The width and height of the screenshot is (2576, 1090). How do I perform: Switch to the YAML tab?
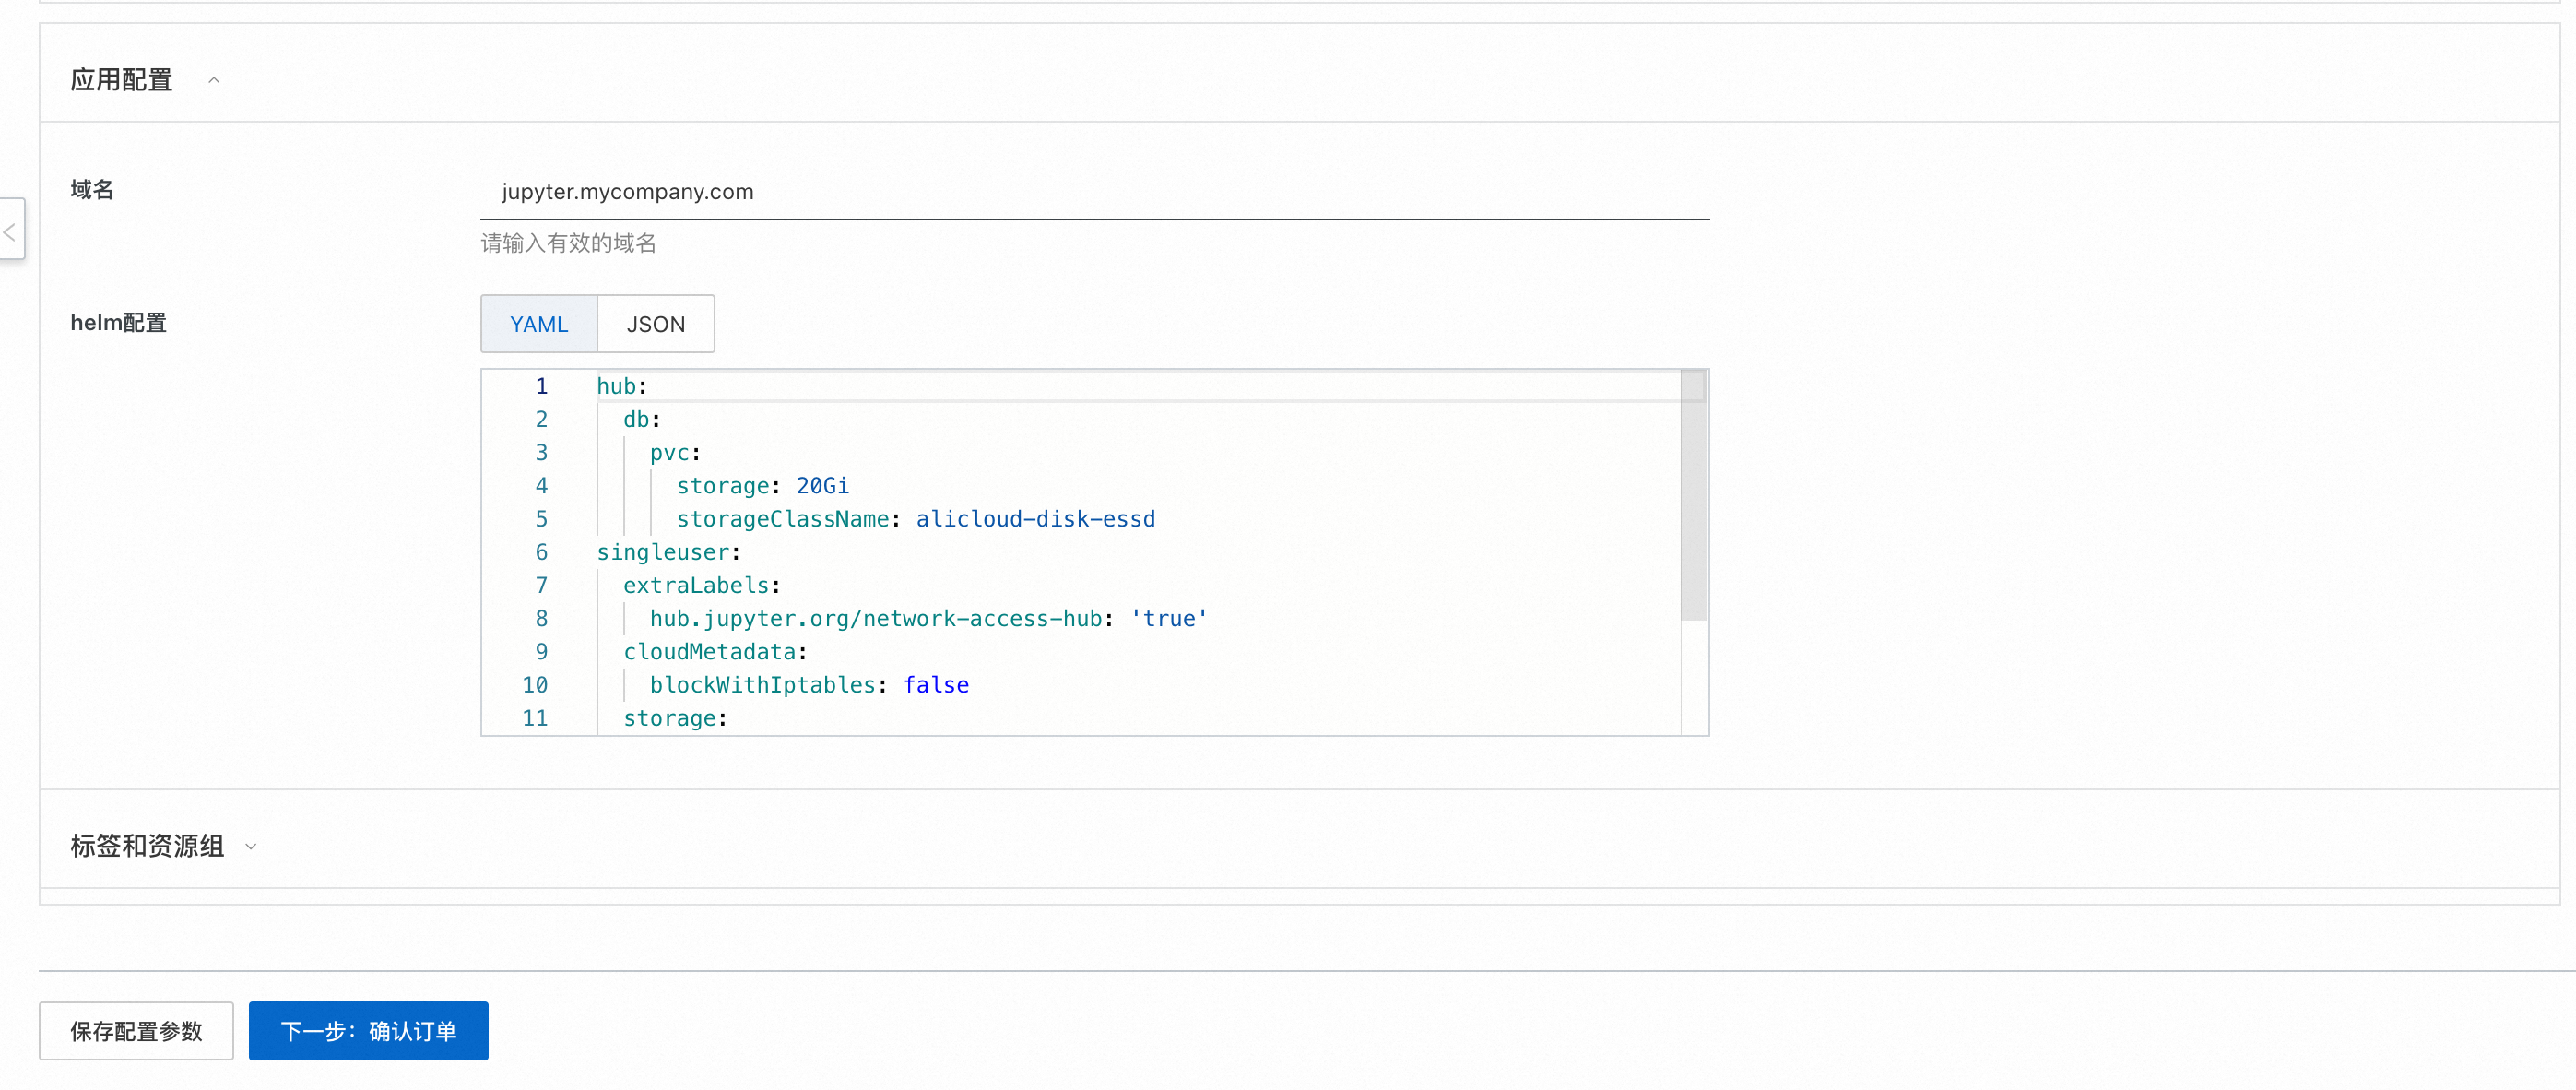pyautogui.click(x=538, y=324)
